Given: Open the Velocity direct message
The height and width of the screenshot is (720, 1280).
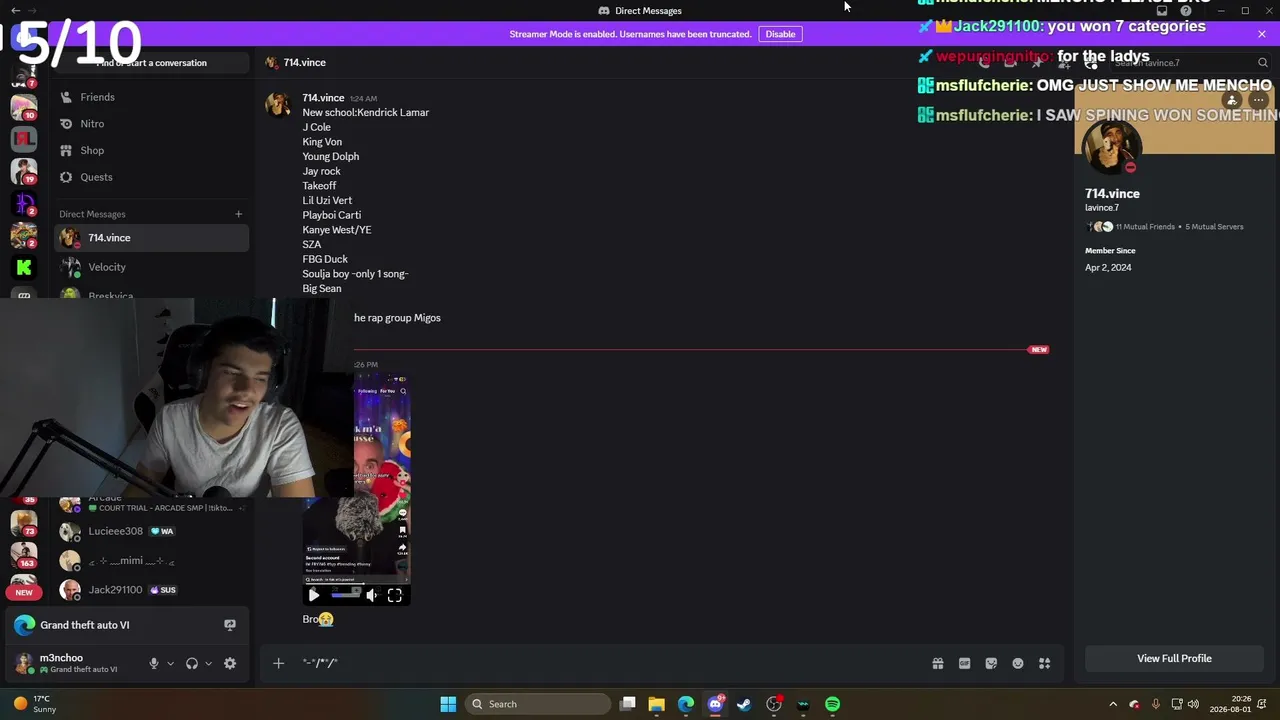Looking at the screenshot, I should 150,267.
